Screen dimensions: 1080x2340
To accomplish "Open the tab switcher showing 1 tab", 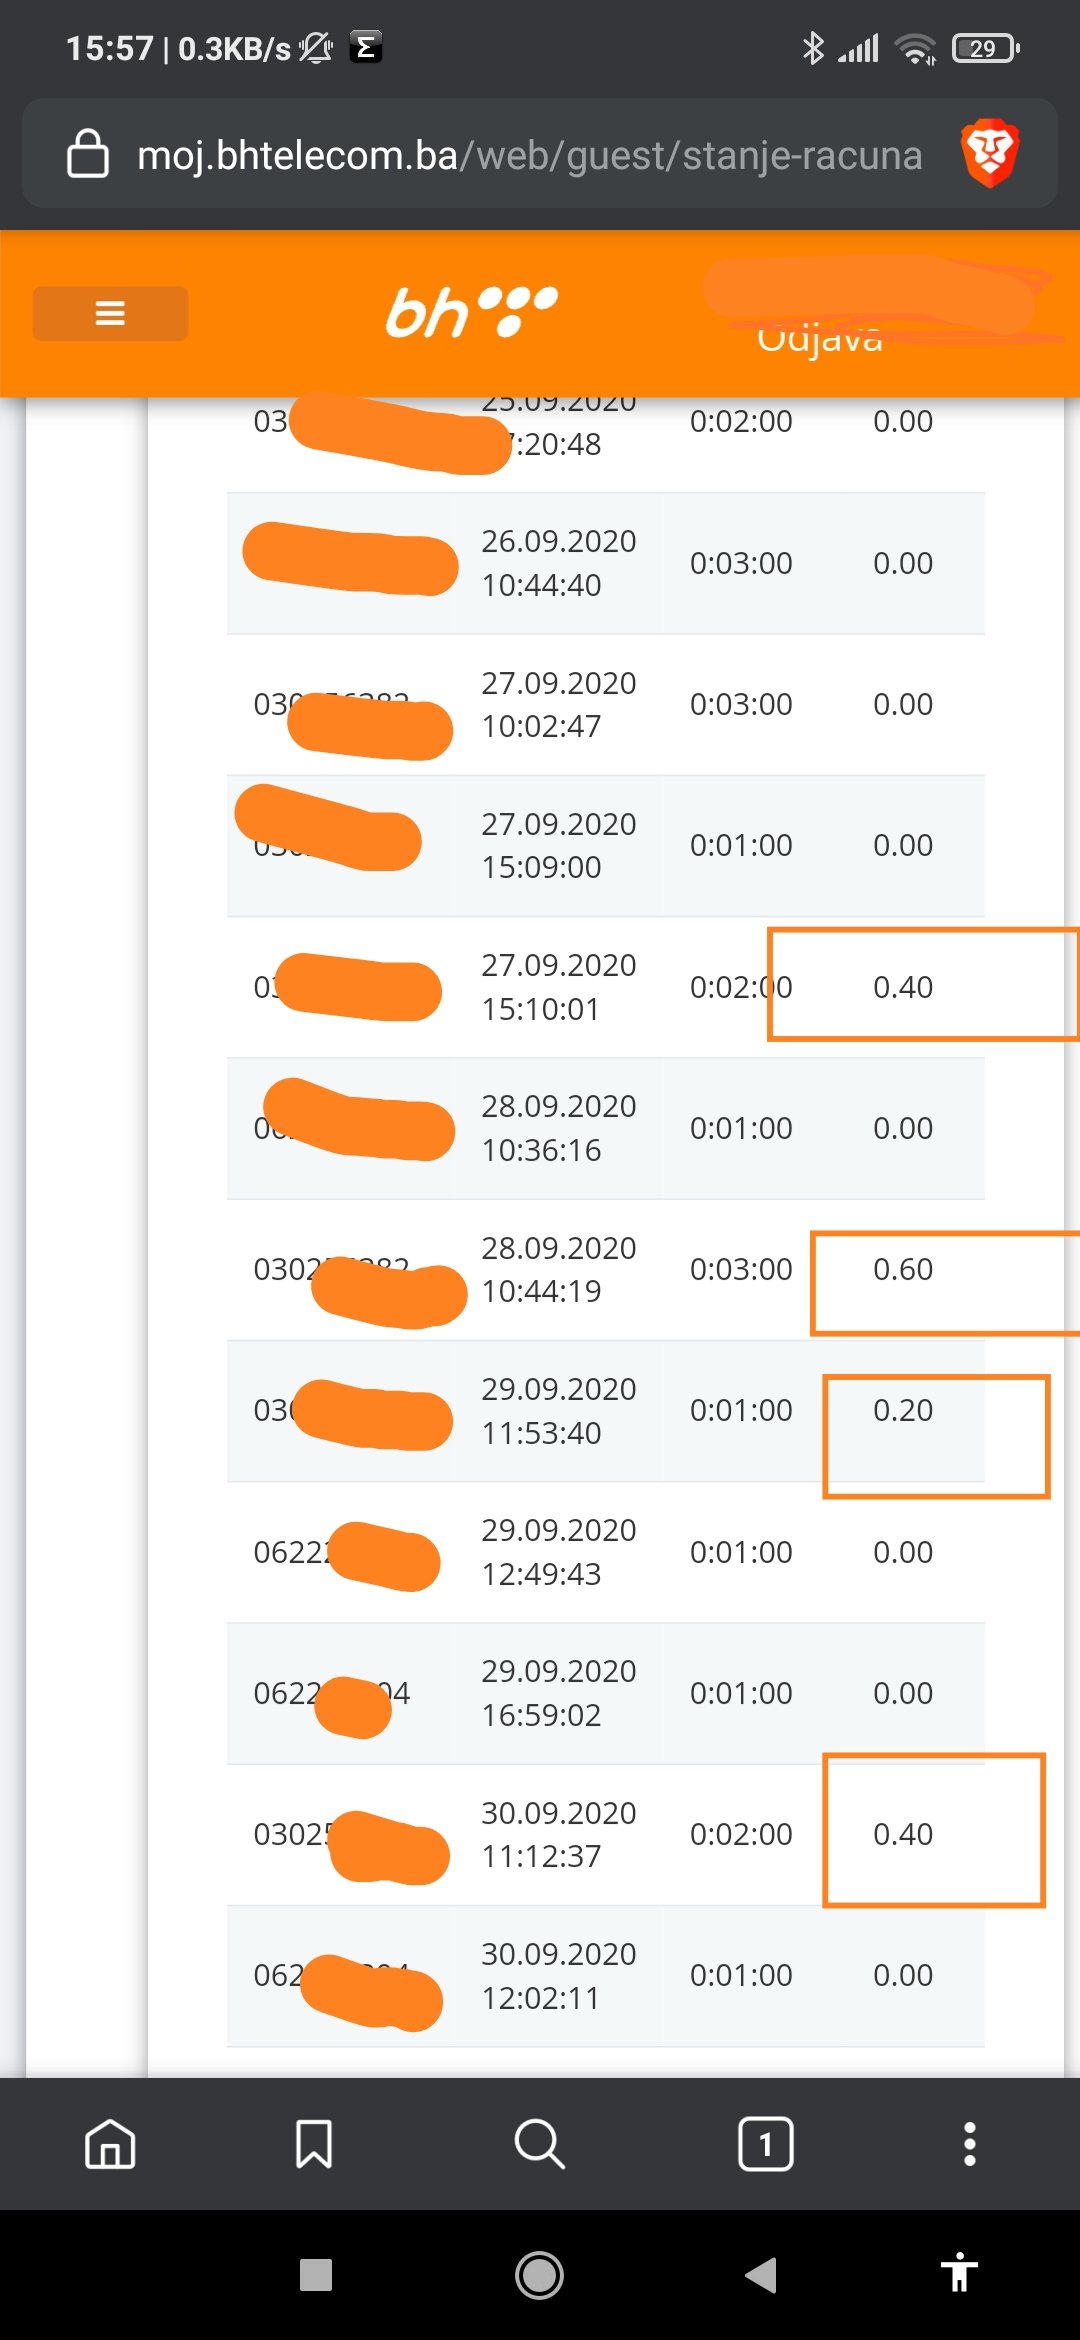I will (x=766, y=2144).
